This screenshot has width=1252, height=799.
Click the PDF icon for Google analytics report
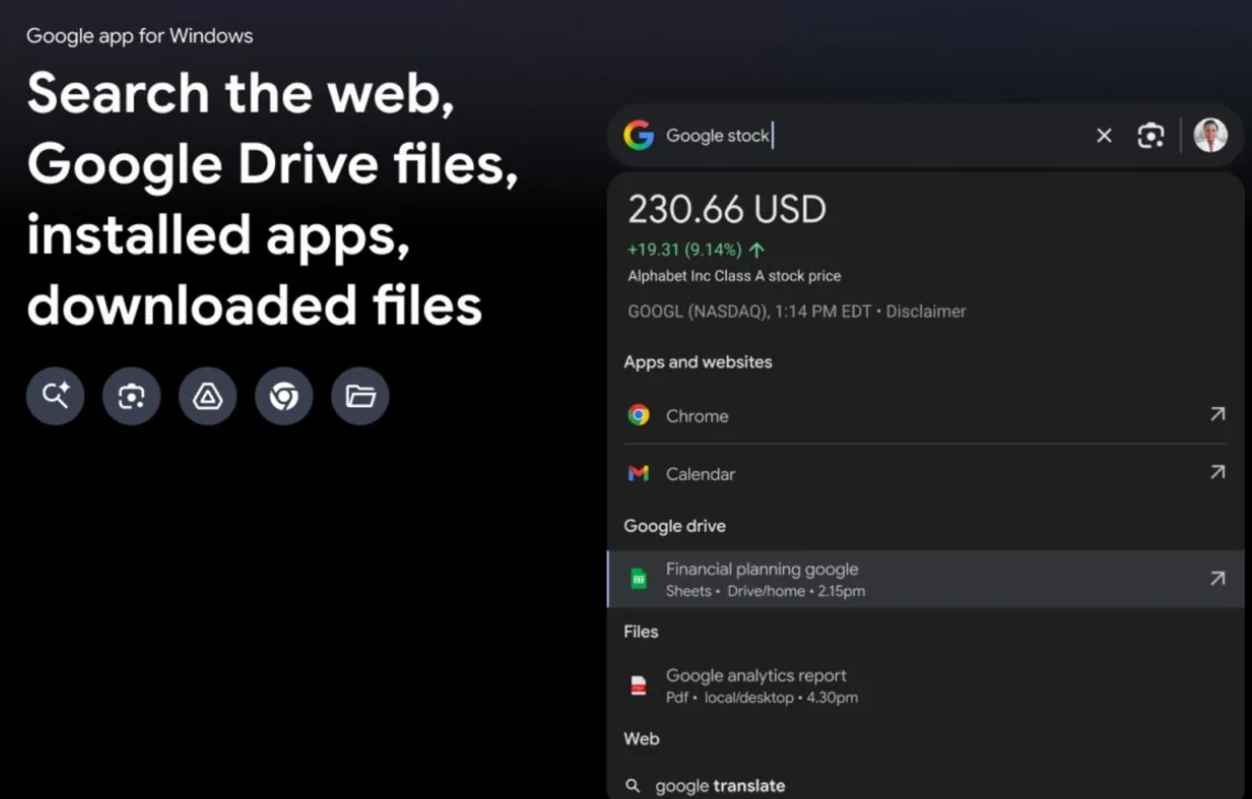pos(638,686)
